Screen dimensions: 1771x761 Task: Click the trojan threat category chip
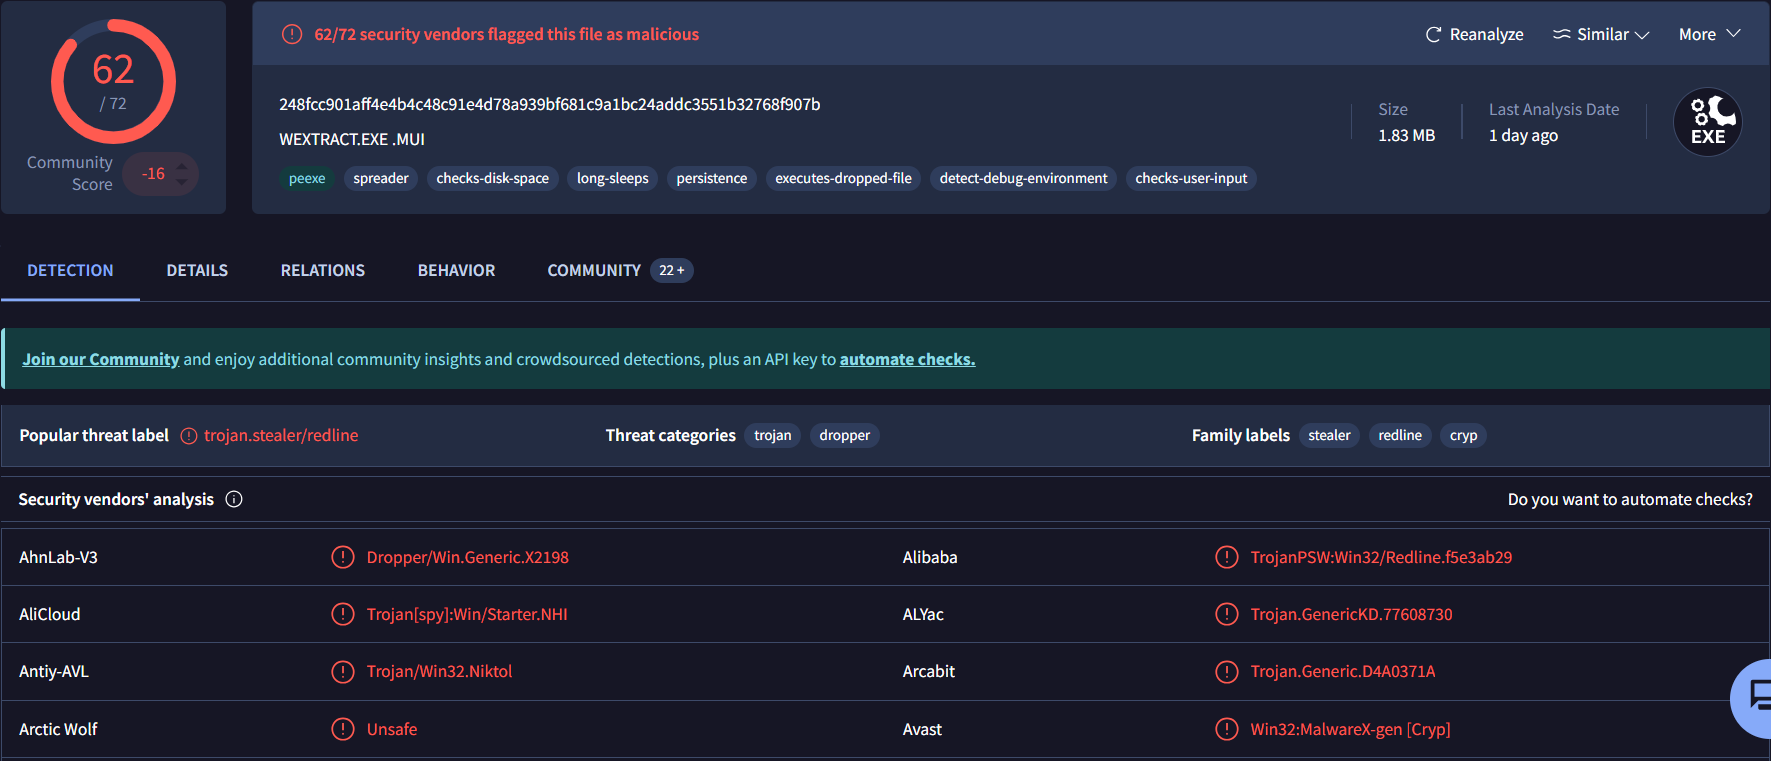tap(773, 435)
